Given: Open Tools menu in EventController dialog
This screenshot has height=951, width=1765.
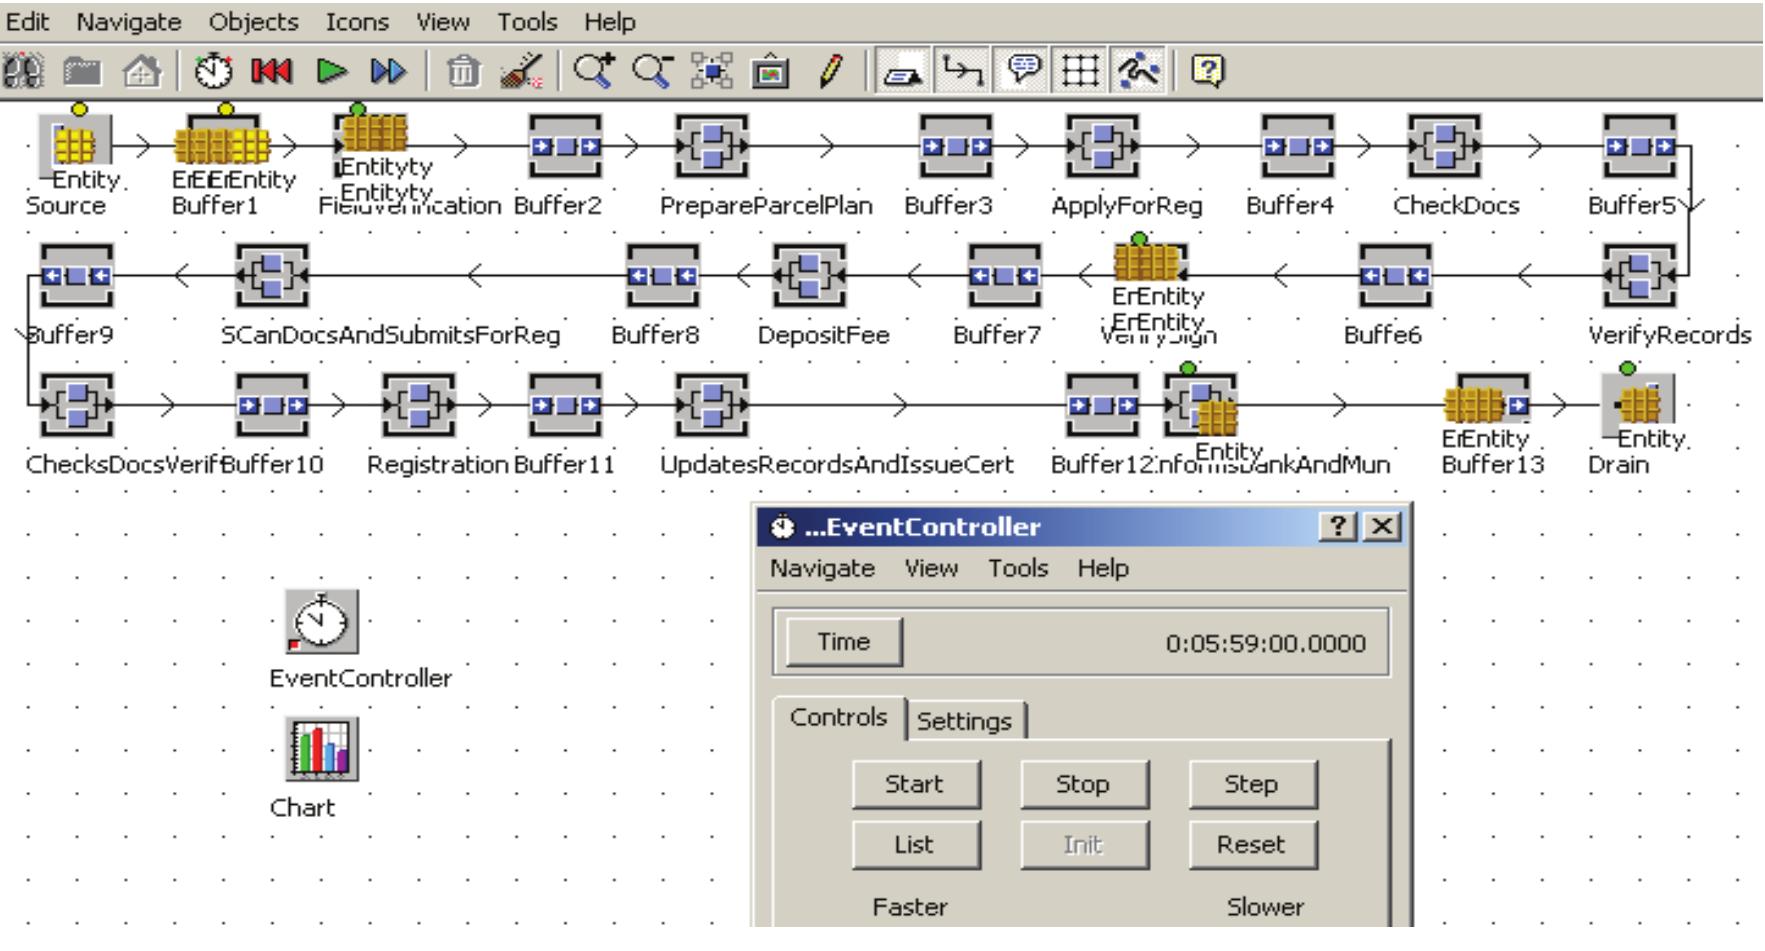Looking at the screenshot, I should [1018, 568].
